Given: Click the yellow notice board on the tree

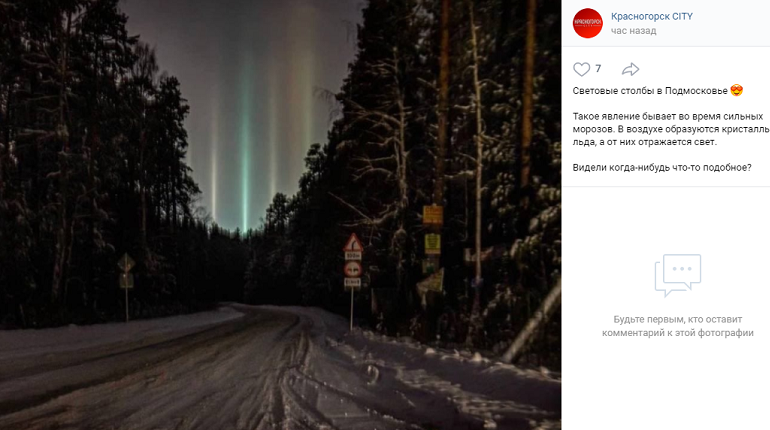Looking at the screenshot, I should tap(433, 215).
